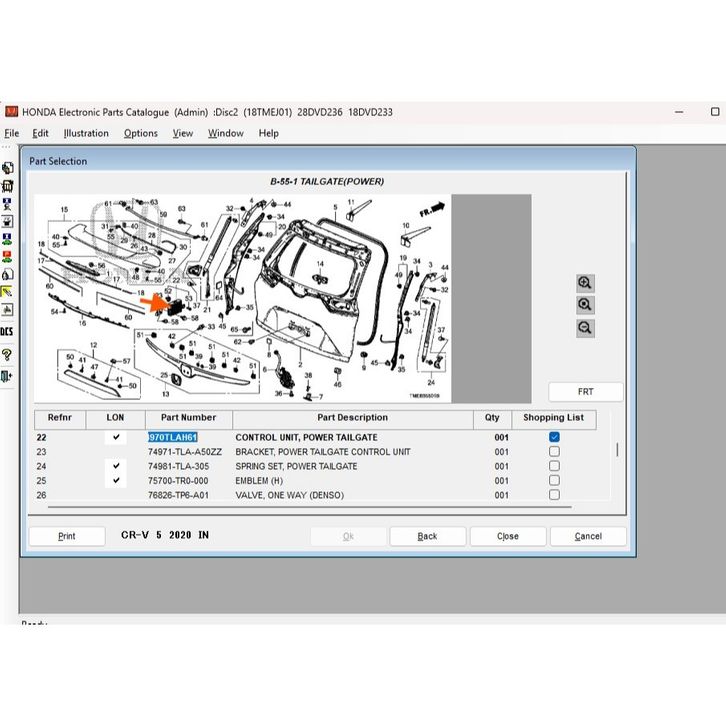726x726 pixels.
Task: Expand the View menu
Action: (182, 133)
